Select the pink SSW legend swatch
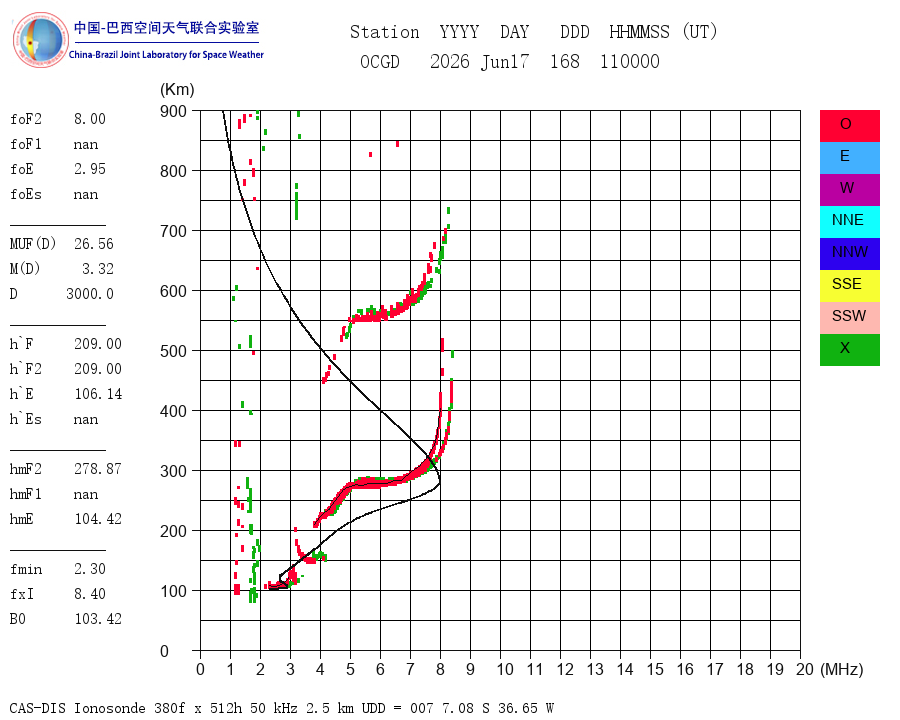The image size is (900, 720). pyautogui.click(x=849, y=318)
